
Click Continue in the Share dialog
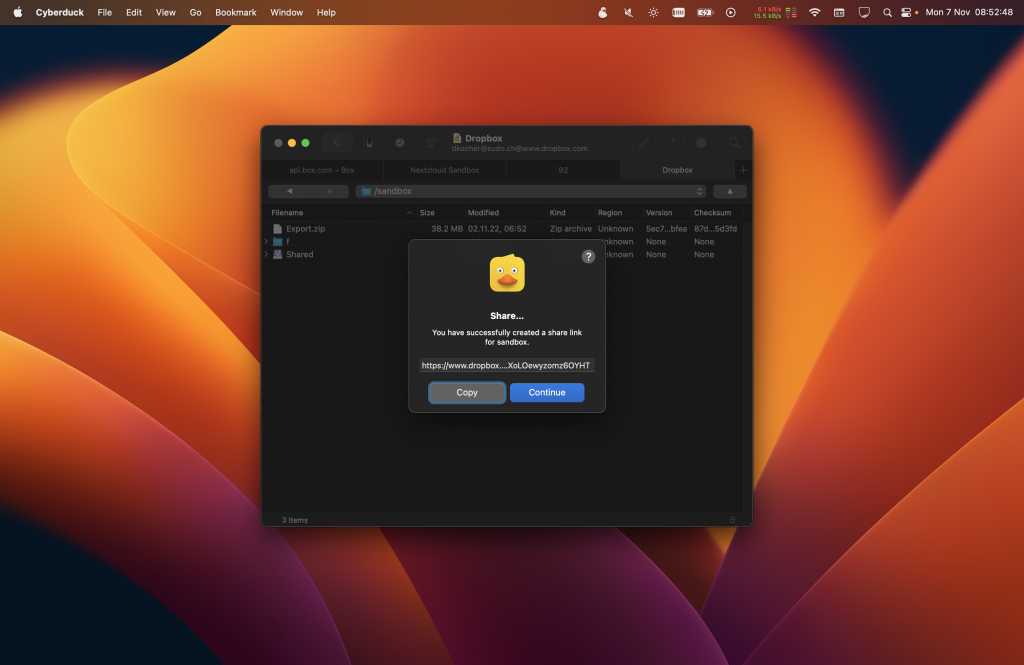[x=547, y=393]
